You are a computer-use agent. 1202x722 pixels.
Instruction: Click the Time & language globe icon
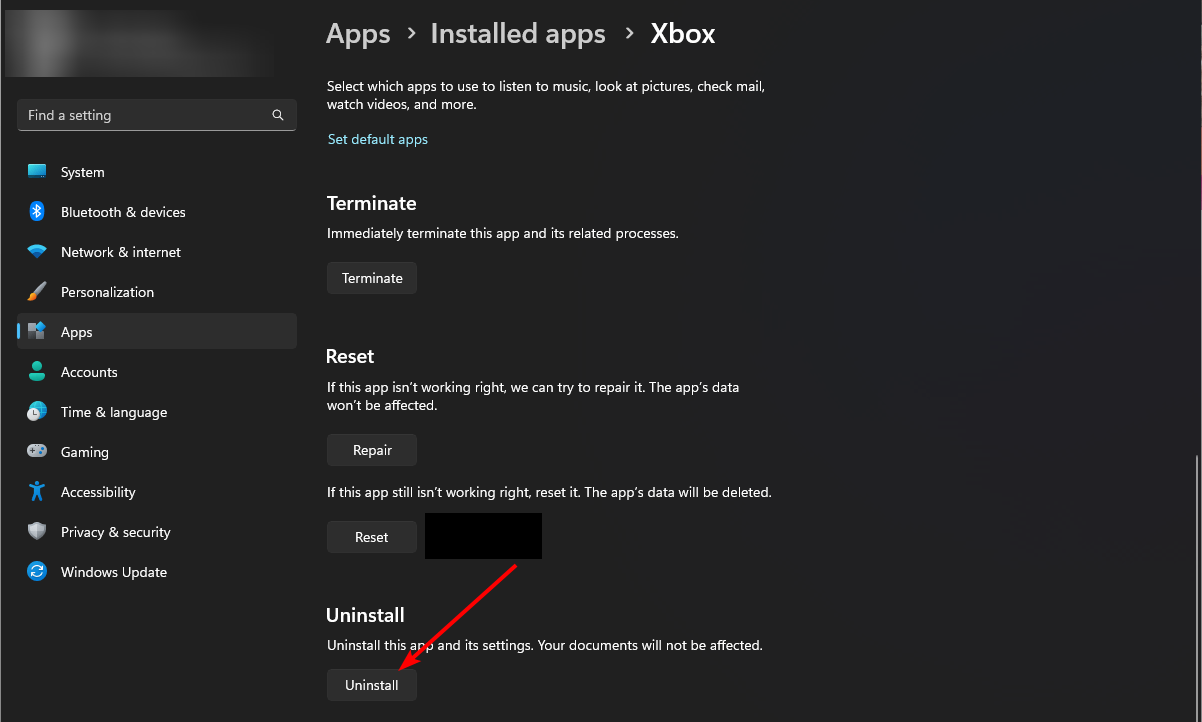37,412
